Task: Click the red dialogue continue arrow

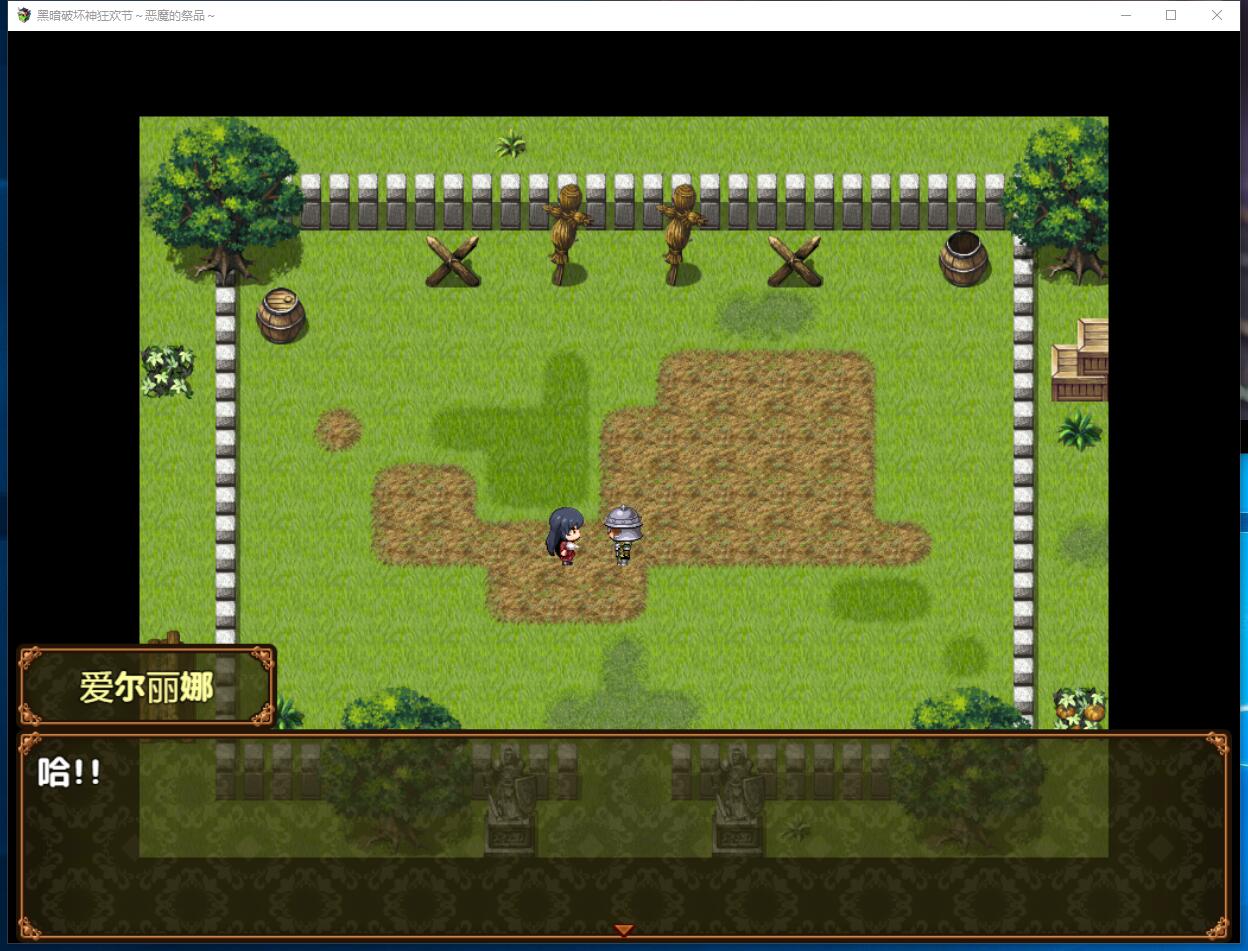Action: pyautogui.click(x=623, y=930)
